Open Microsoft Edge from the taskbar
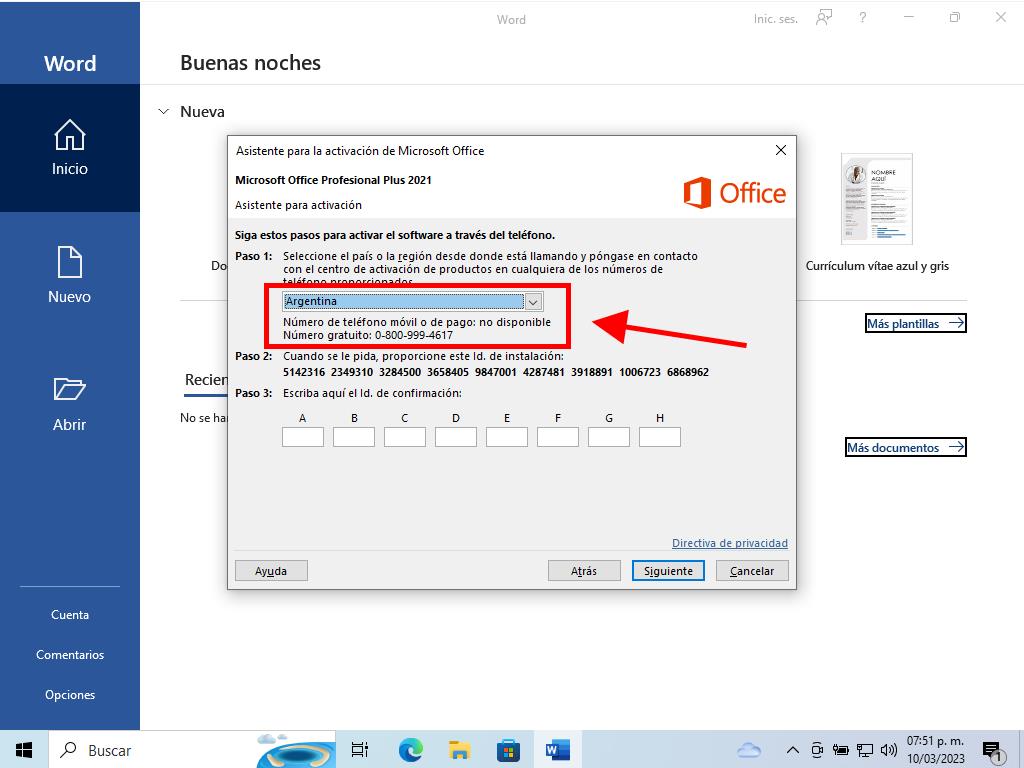The width and height of the screenshot is (1024, 768). coord(410,750)
